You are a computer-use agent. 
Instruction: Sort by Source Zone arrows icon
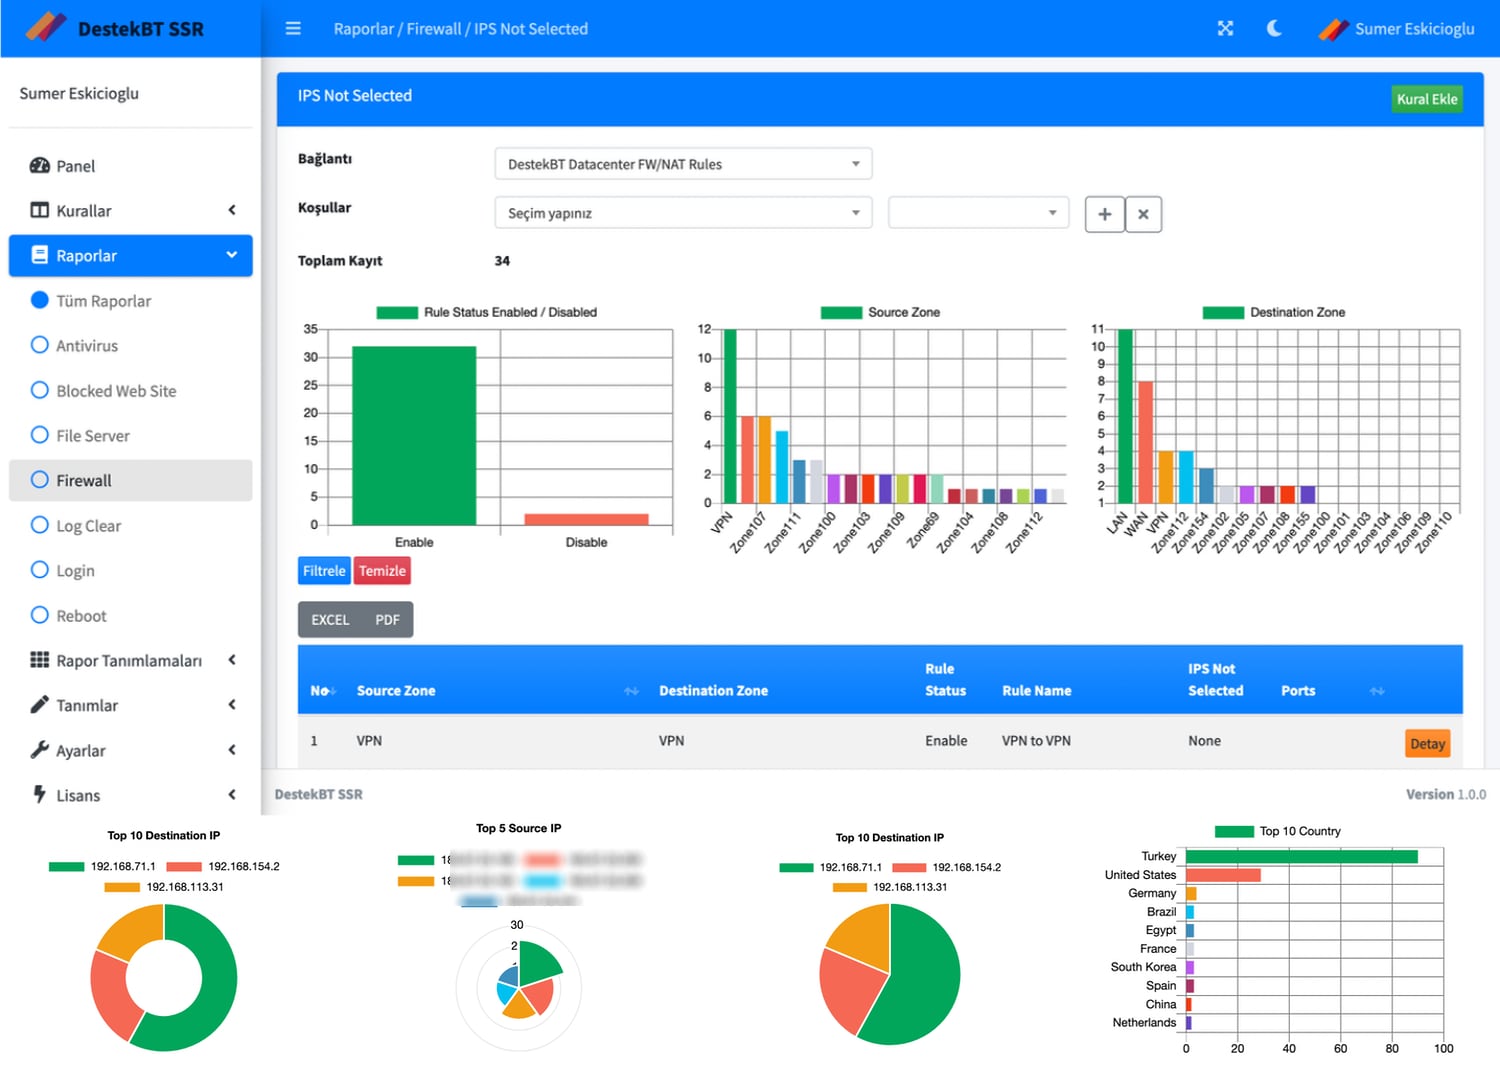[631, 691]
